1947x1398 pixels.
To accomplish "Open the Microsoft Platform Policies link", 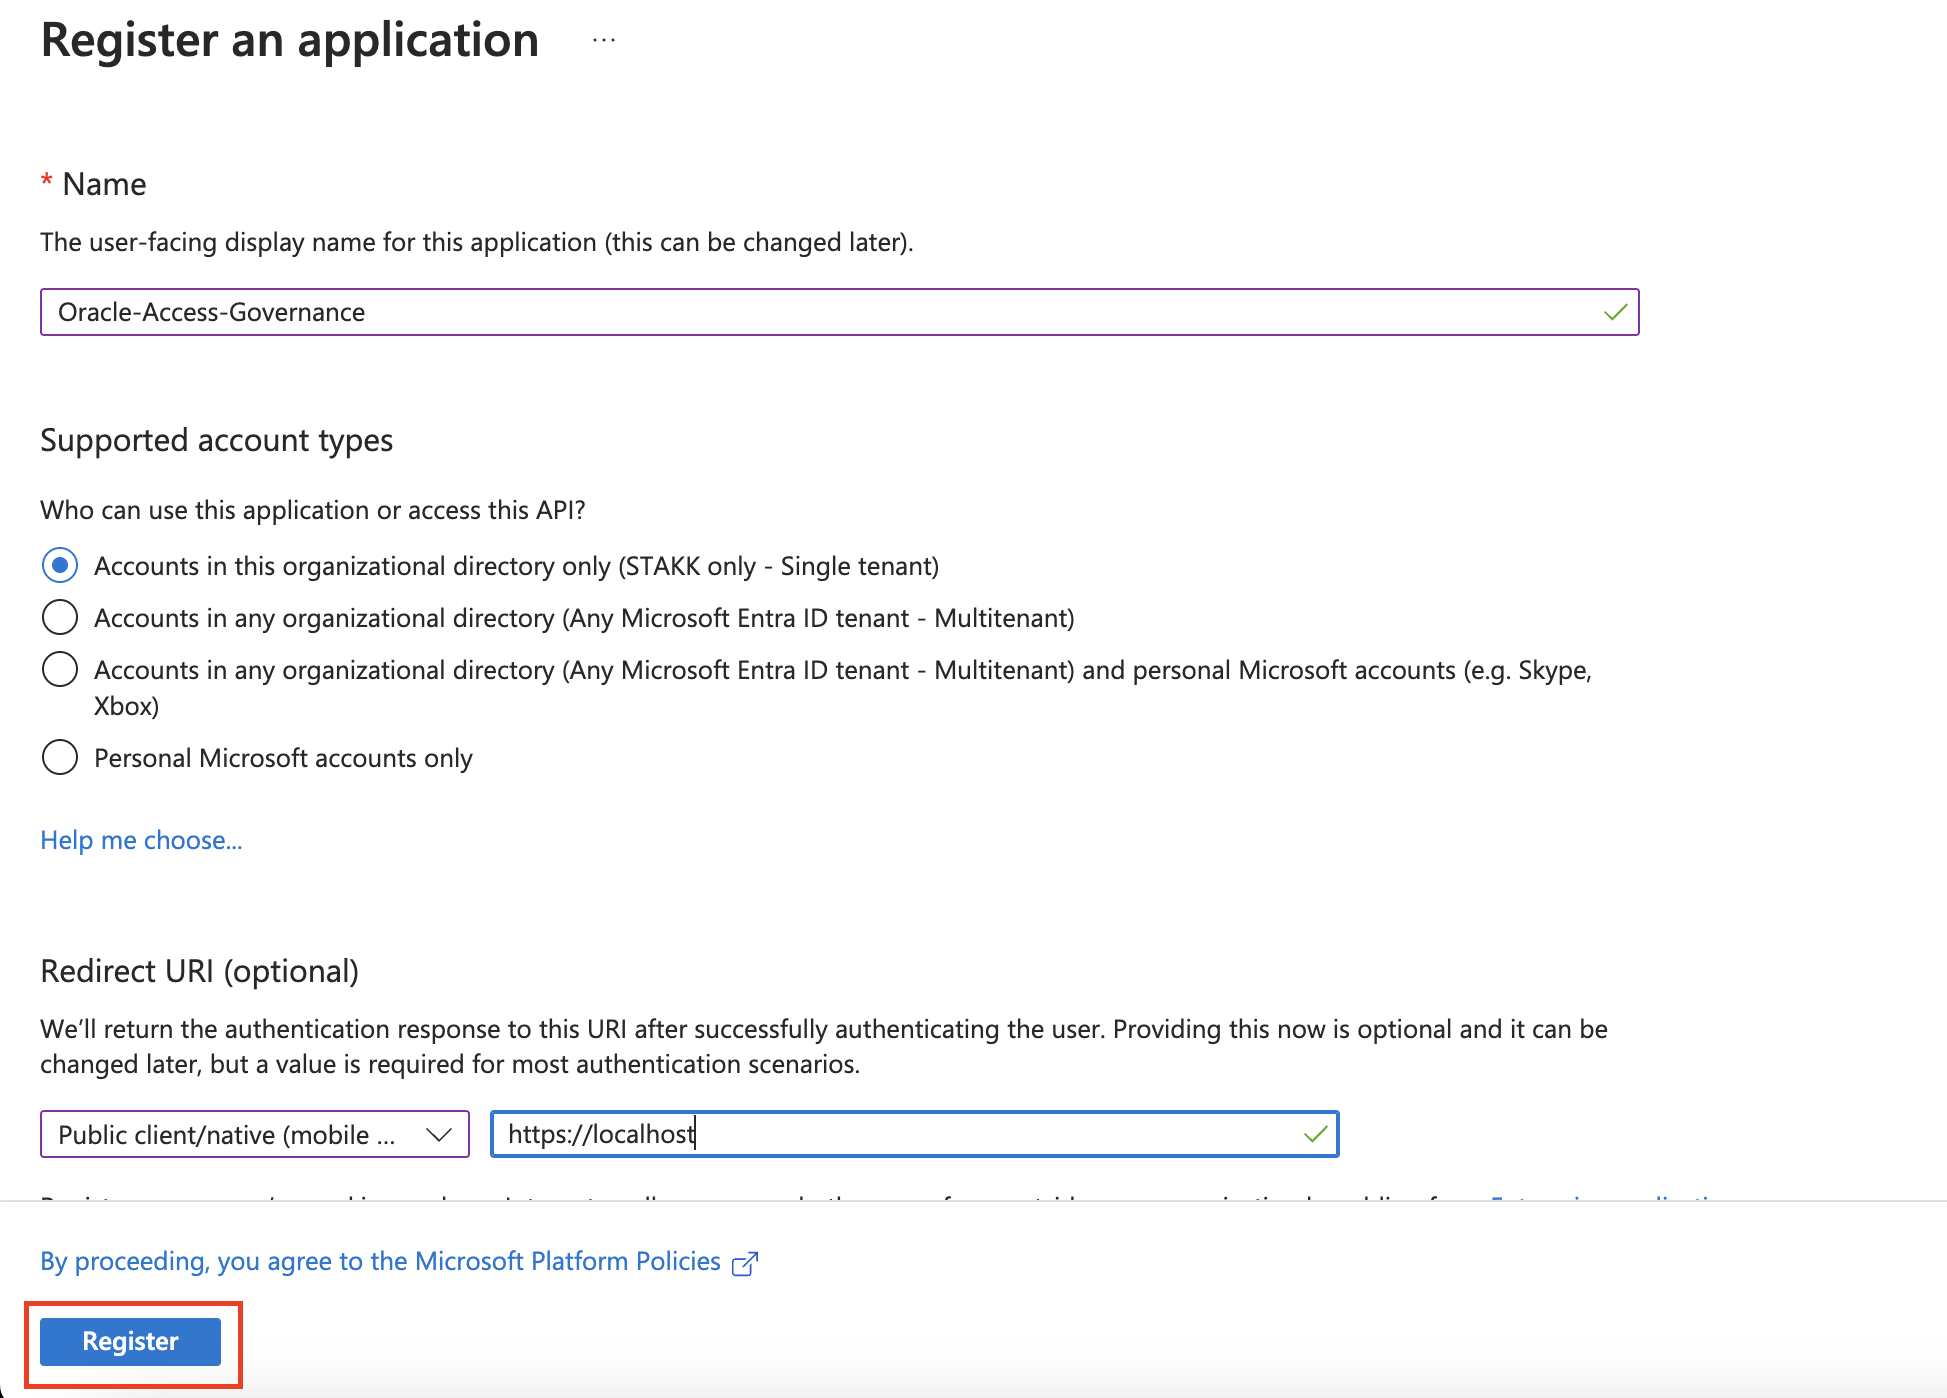I will 380,1262.
